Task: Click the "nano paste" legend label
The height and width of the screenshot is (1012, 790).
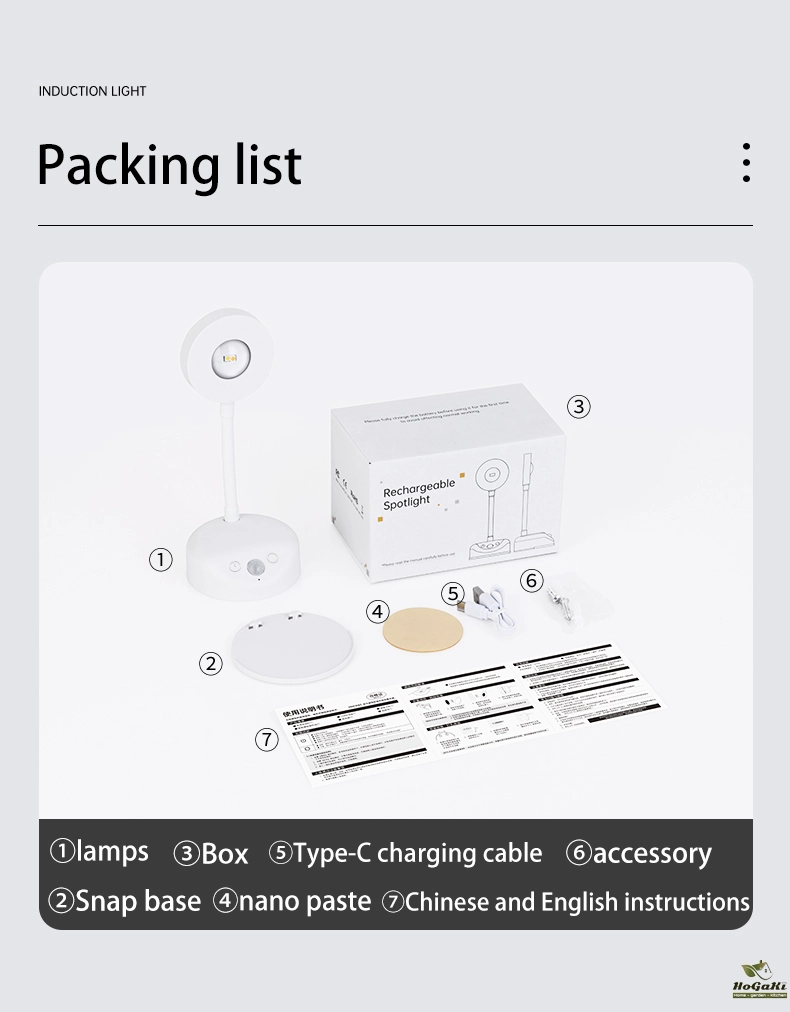Action: click(305, 901)
